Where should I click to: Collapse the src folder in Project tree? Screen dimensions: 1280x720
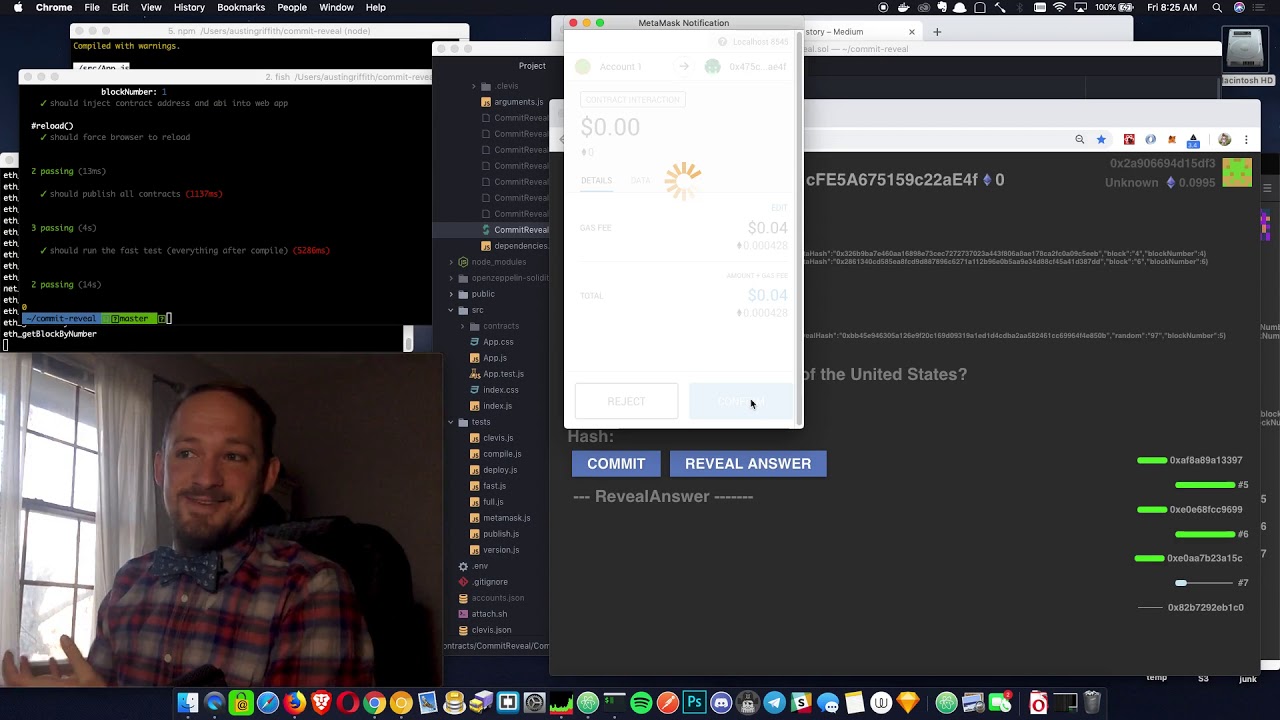coord(450,309)
